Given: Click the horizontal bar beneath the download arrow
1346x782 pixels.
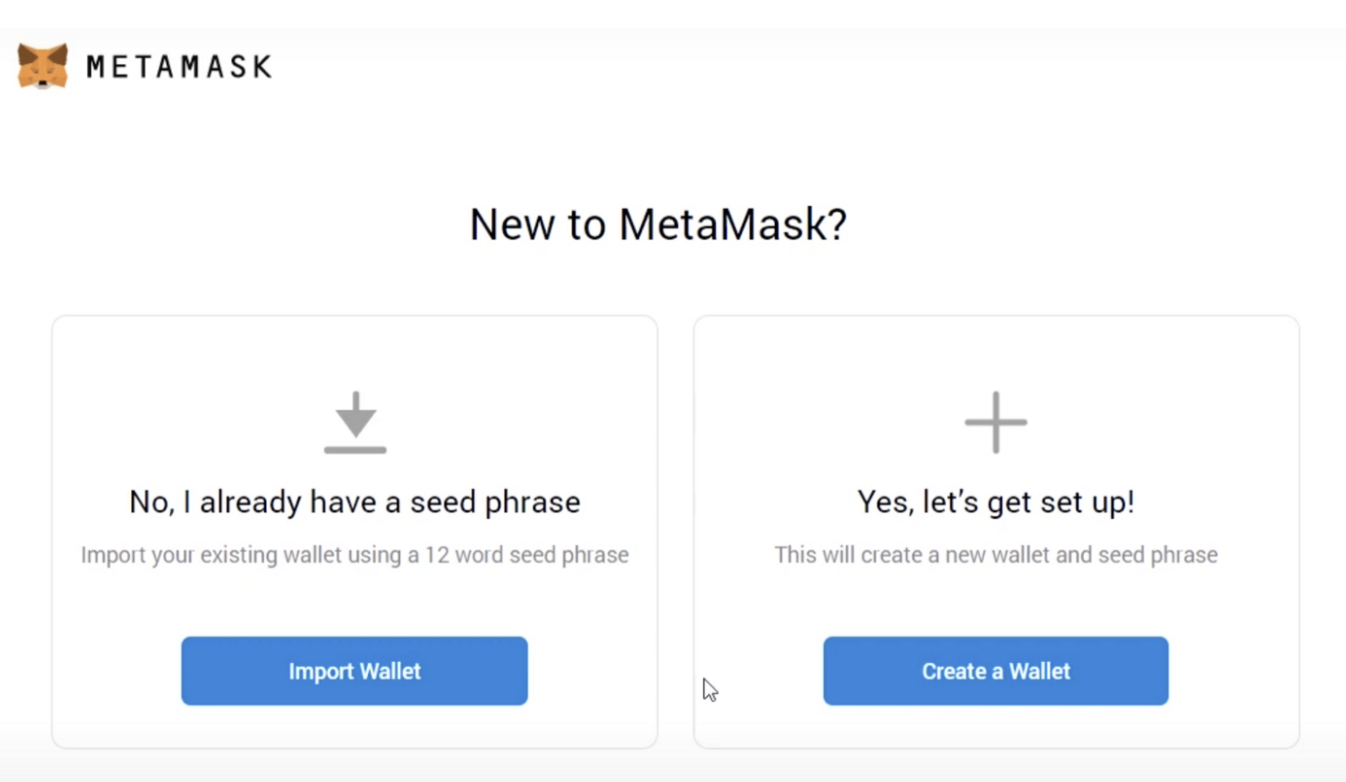Looking at the screenshot, I should pos(355,450).
